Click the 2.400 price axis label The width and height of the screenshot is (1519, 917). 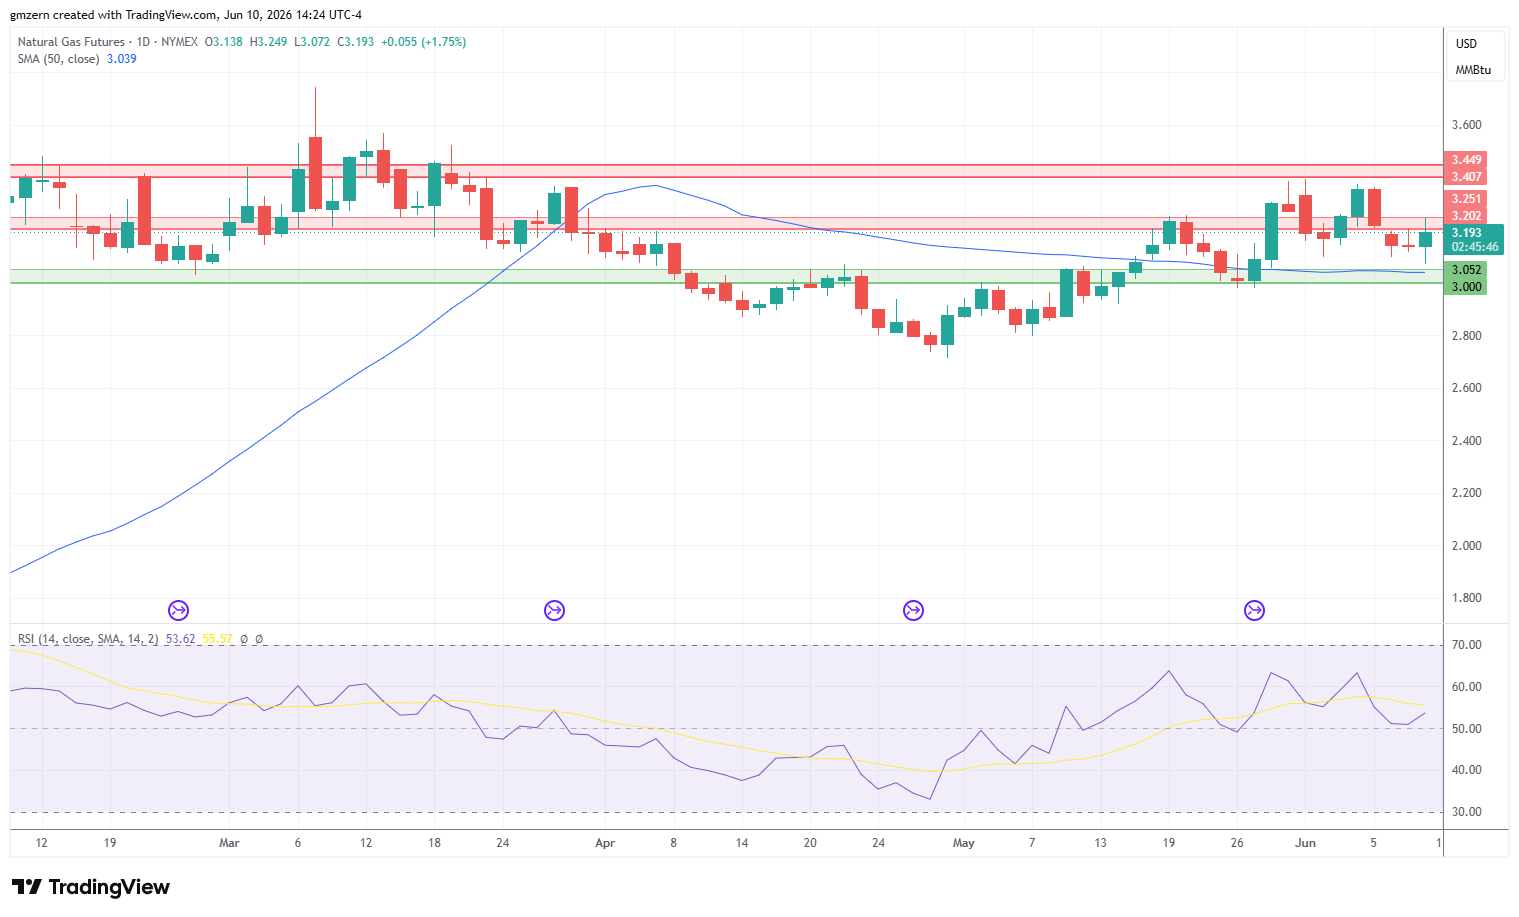(x=1467, y=441)
